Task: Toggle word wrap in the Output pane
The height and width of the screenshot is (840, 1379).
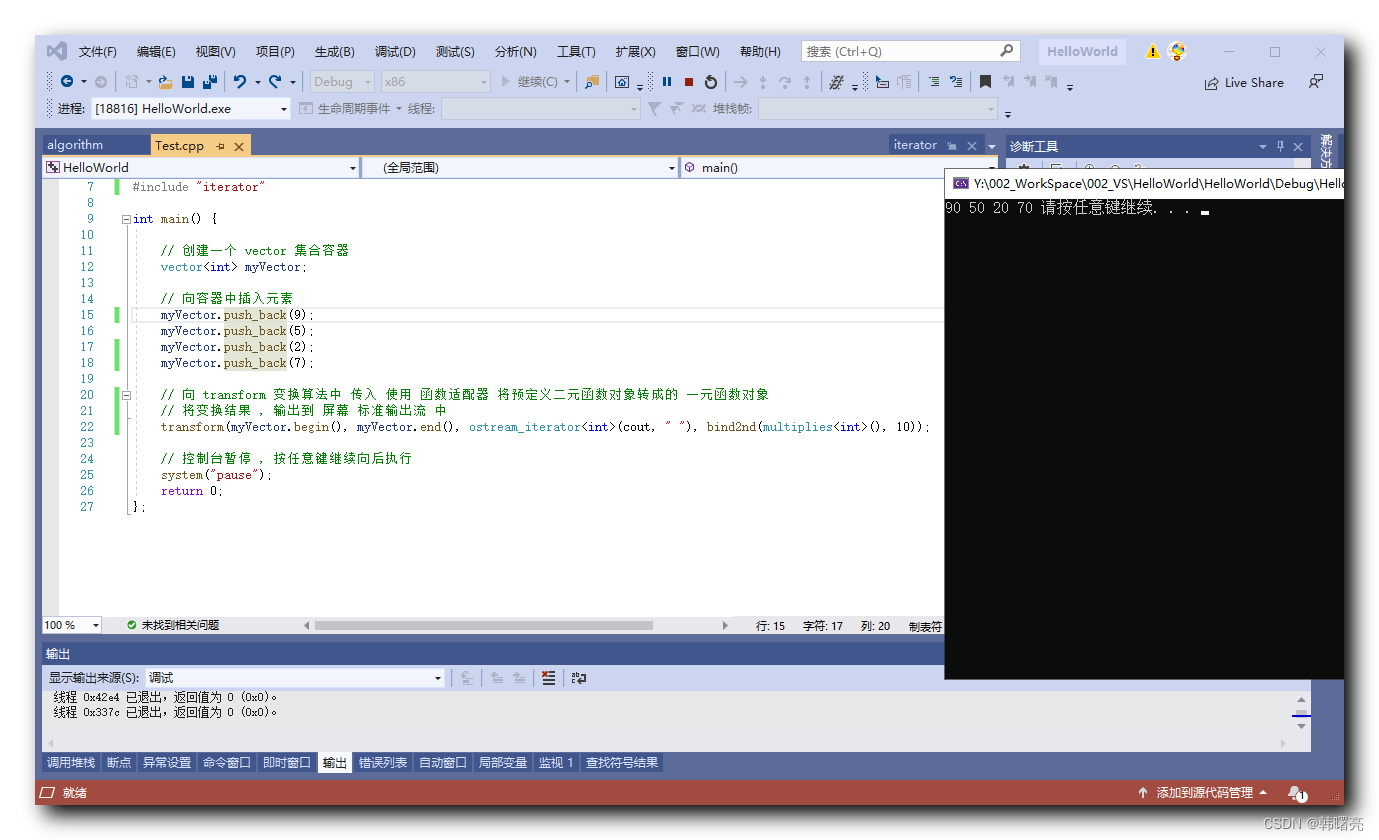Action: point(579,678)
